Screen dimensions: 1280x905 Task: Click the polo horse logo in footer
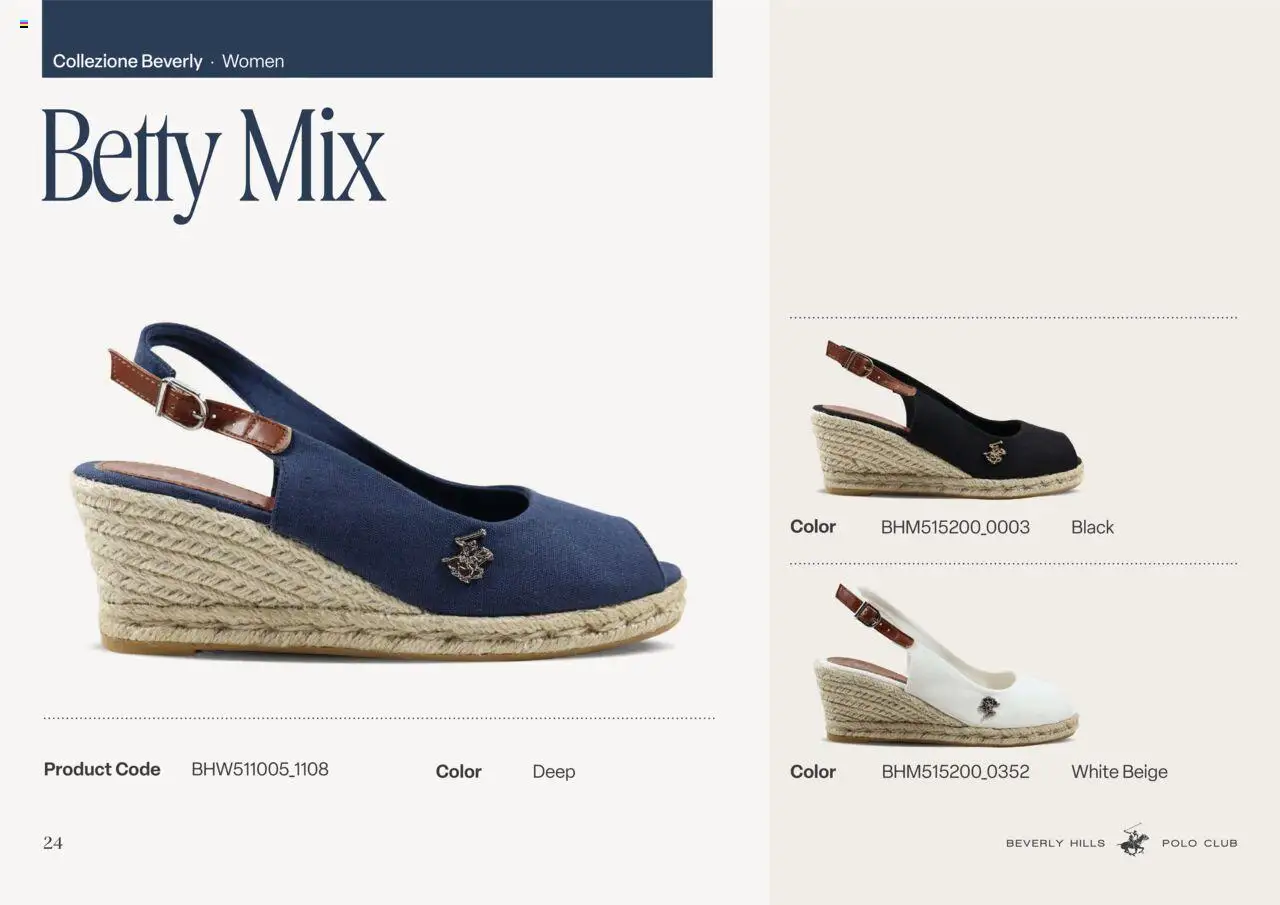pyautogui.click(x=1134, y=840)
